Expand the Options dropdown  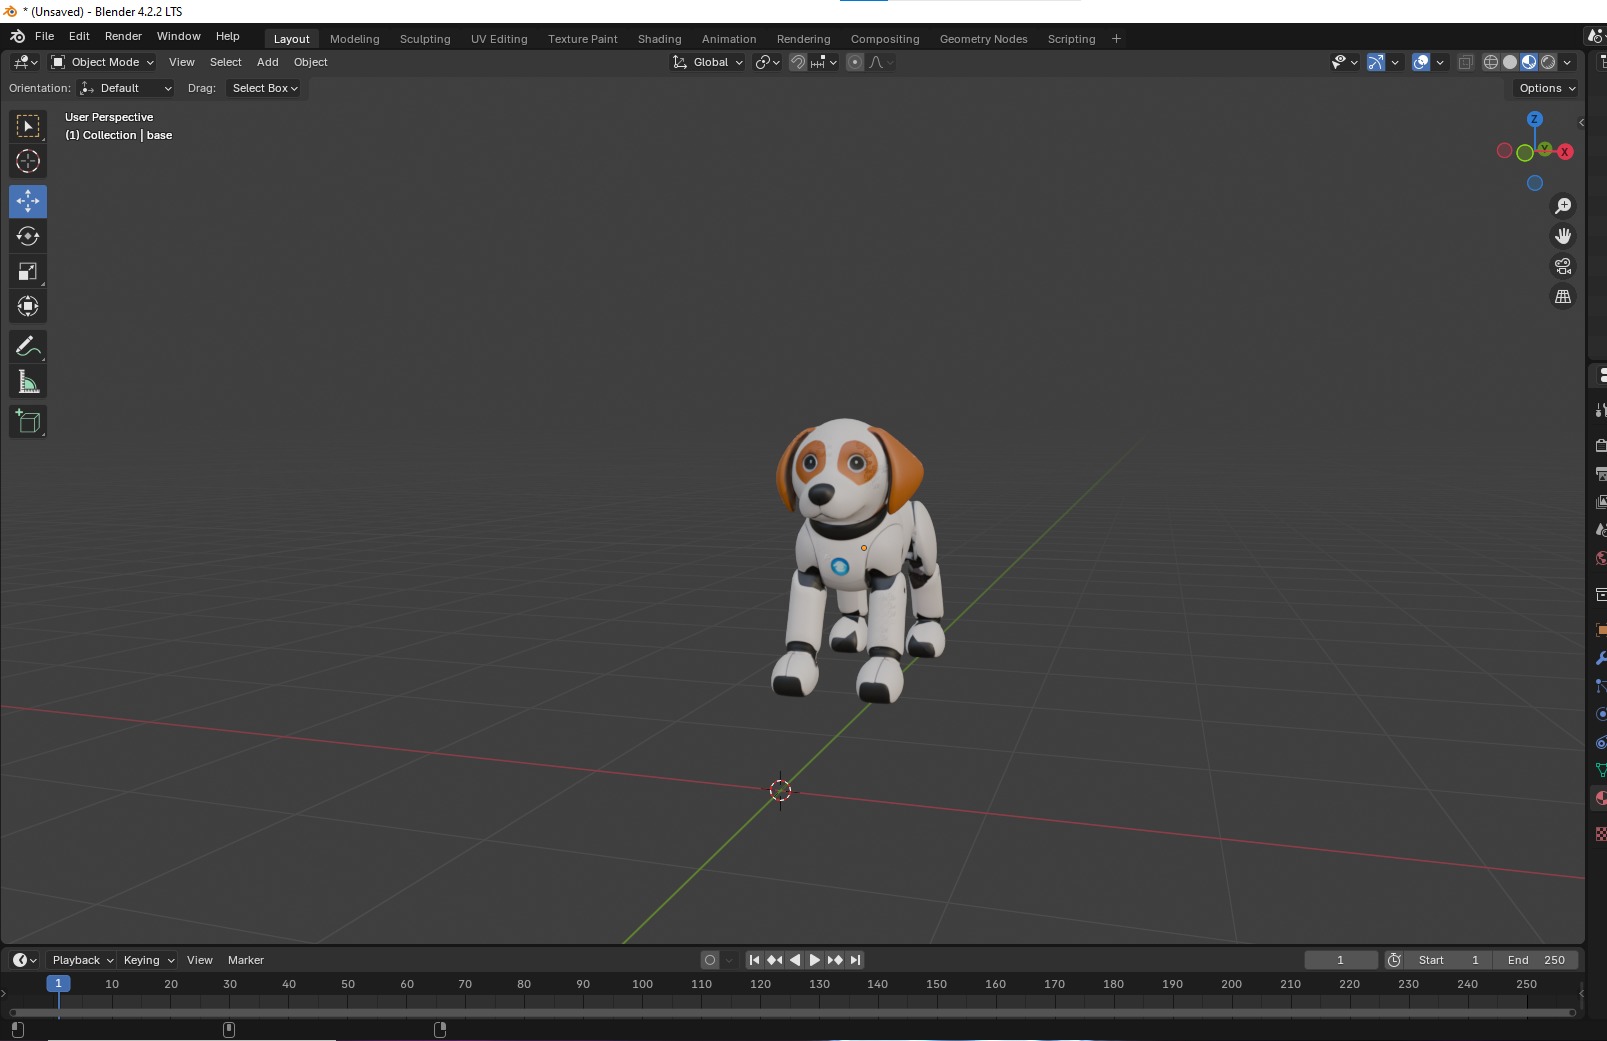[x=1546, y=88]
